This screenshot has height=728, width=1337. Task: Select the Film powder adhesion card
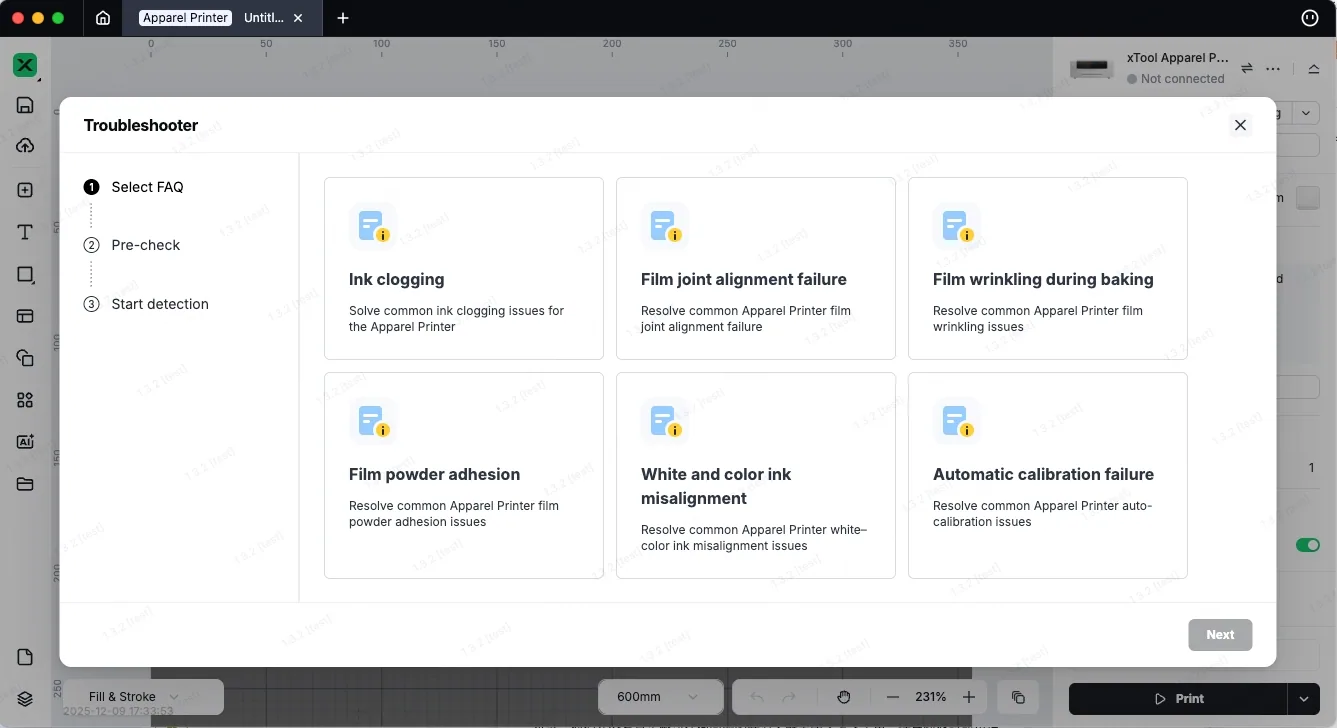pyautogui.click(x=464, y=475)
